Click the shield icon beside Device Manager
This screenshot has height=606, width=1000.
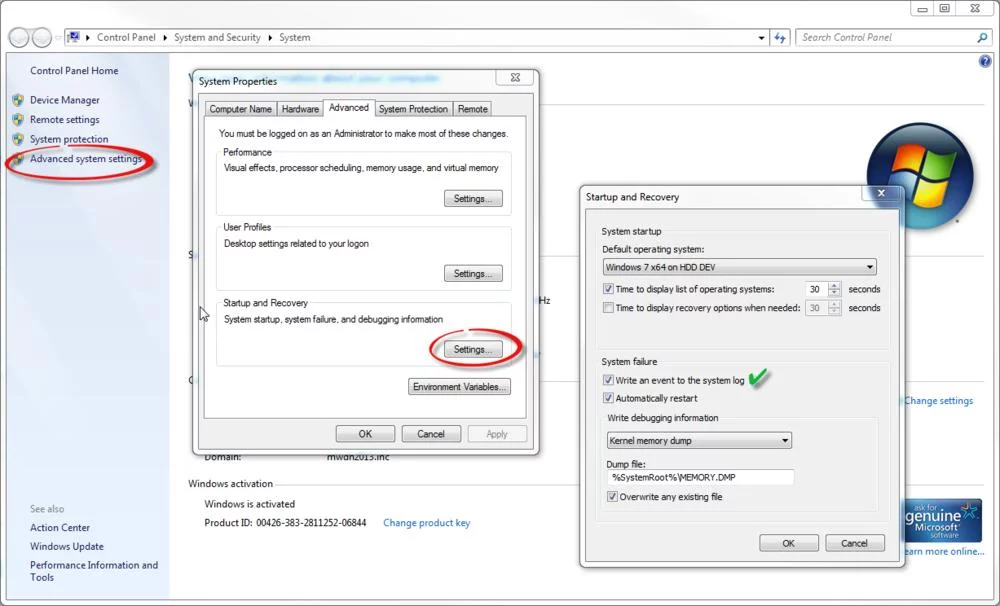[x=18, y=100]
